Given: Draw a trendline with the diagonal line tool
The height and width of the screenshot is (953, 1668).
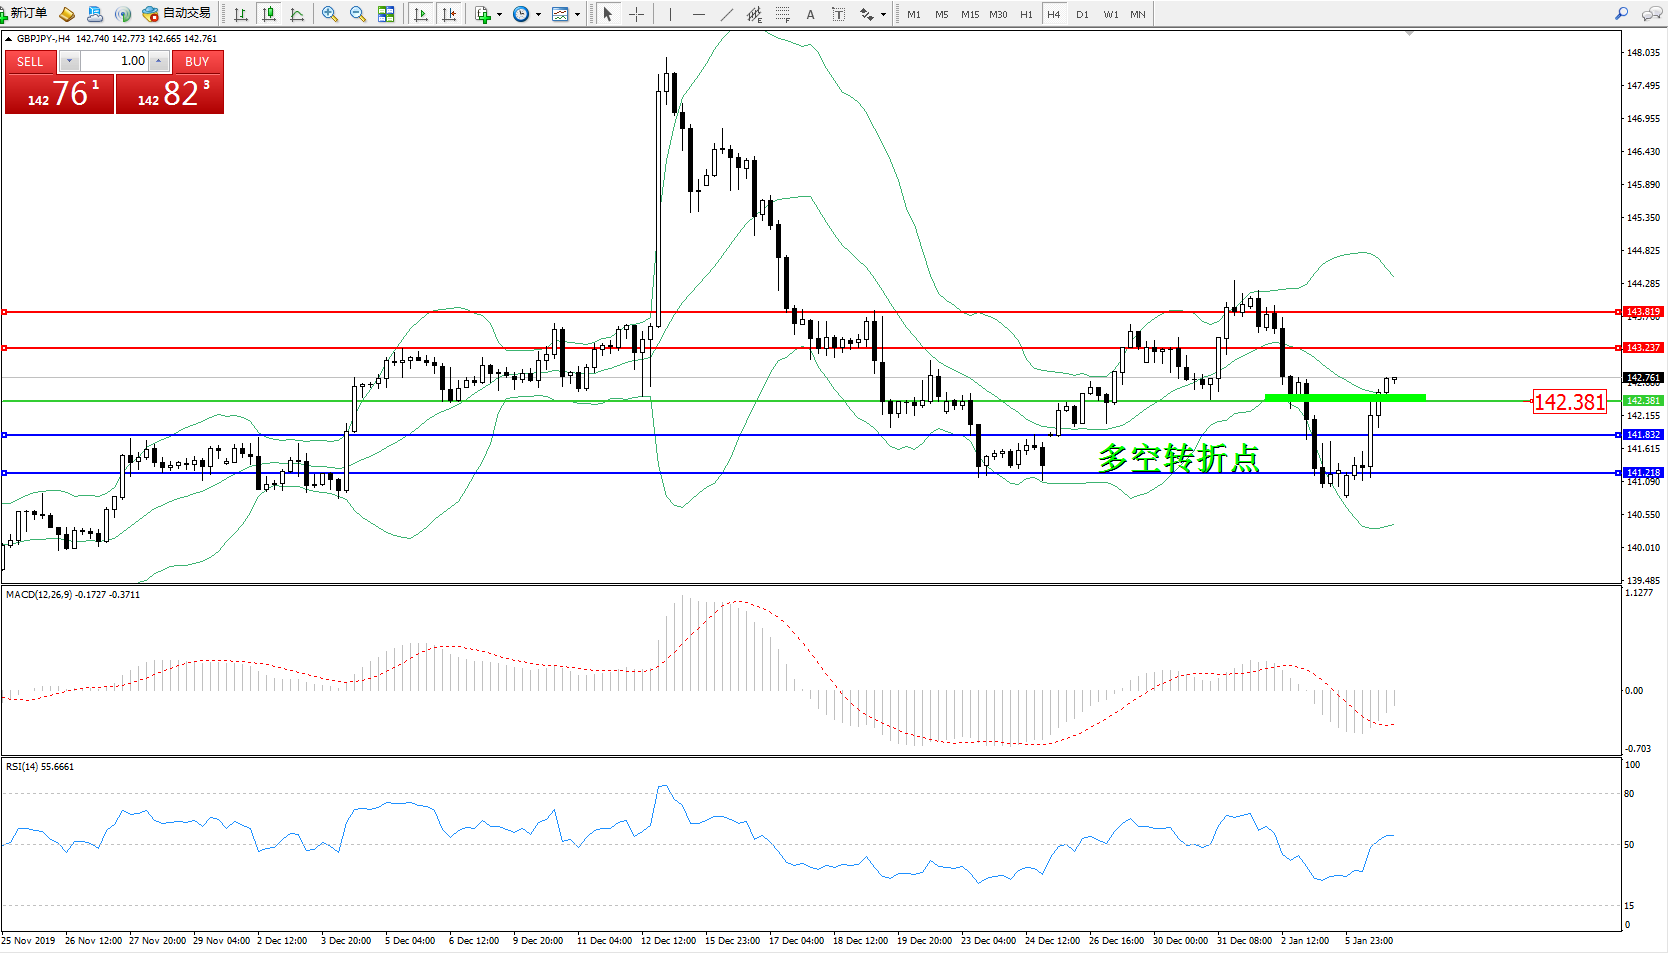Looking at the screenshot, I should coord(727,14).
